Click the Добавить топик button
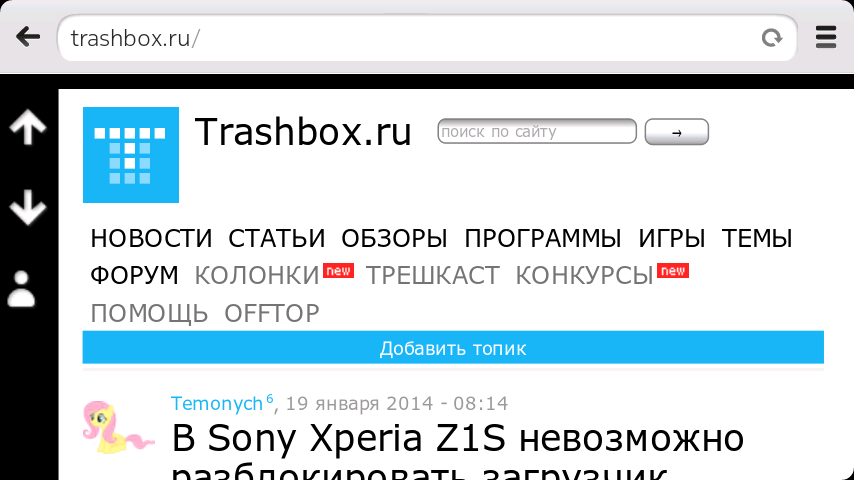 coord(453,347)
